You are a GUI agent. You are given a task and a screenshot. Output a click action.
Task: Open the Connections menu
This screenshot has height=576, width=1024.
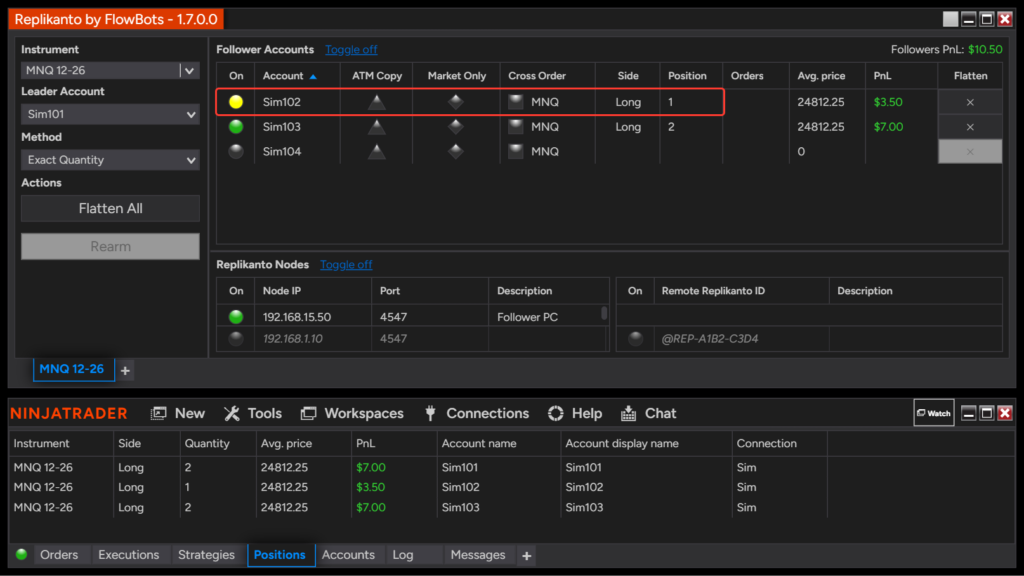point(476,413)
